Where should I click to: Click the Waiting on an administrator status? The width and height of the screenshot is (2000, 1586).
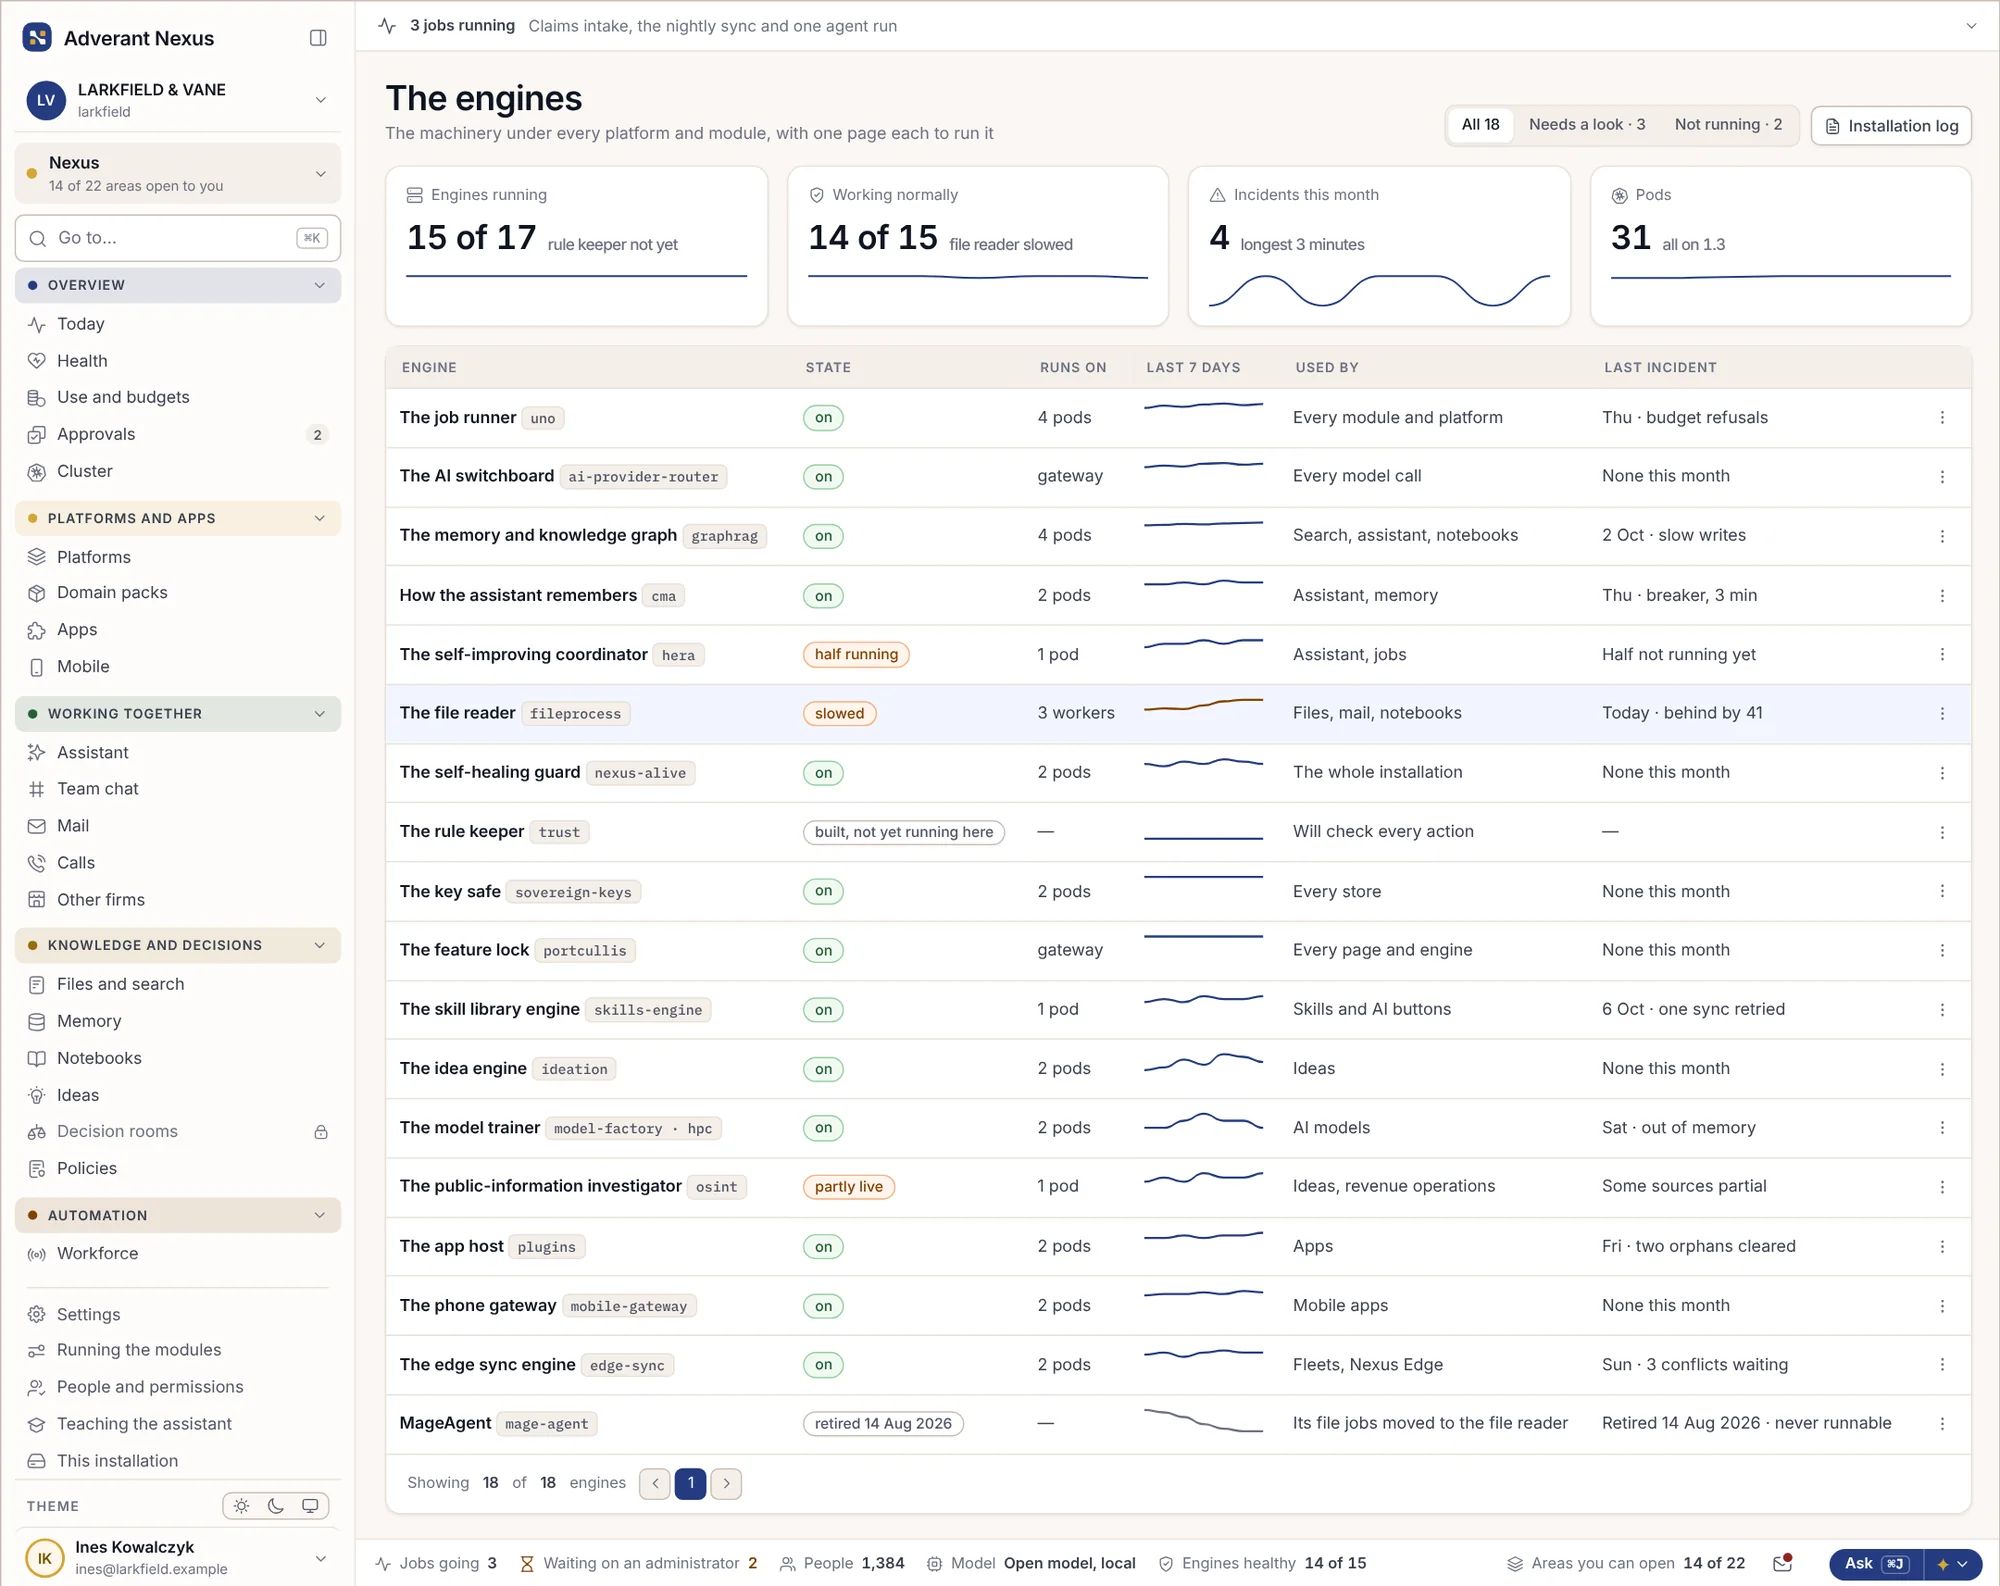click(639, 1564)
